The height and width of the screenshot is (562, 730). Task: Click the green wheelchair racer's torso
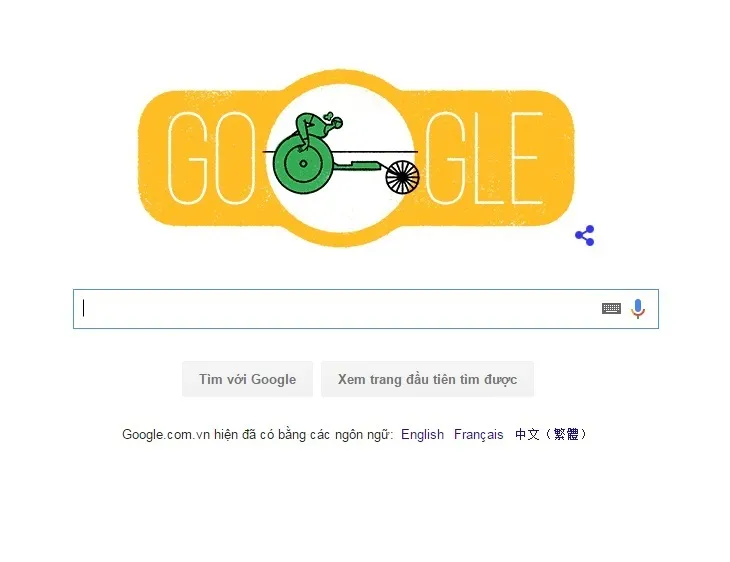click(311, 126)
